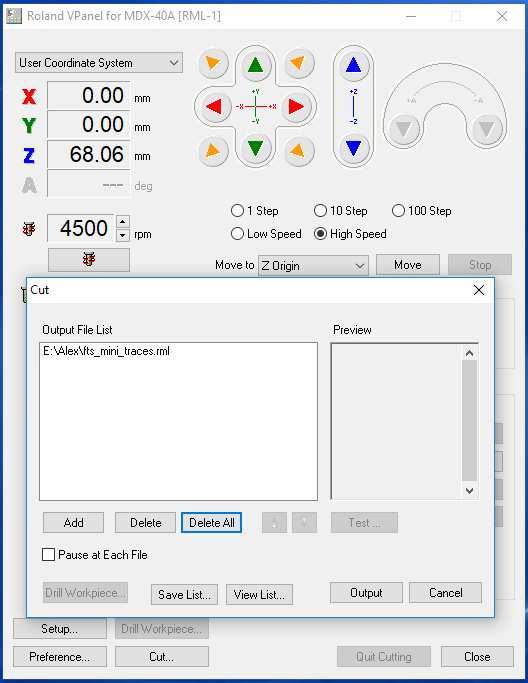Click View List button
The height and width of the screenshot is (683, 528).
coord(259,595)
